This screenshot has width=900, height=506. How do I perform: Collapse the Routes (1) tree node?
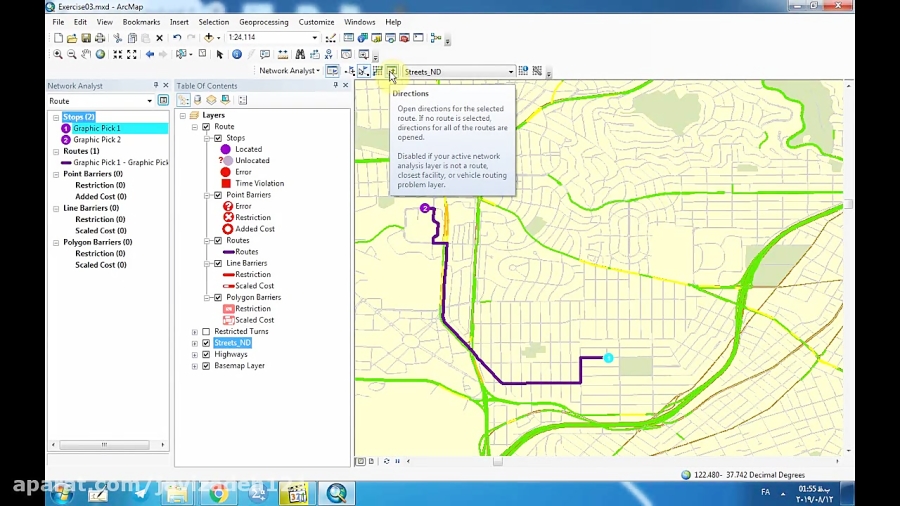(x=56, y=151)
